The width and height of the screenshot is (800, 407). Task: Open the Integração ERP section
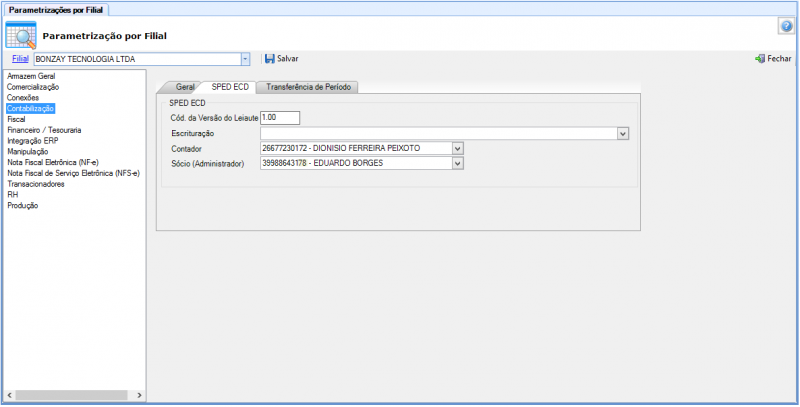(x=32, y=141)
